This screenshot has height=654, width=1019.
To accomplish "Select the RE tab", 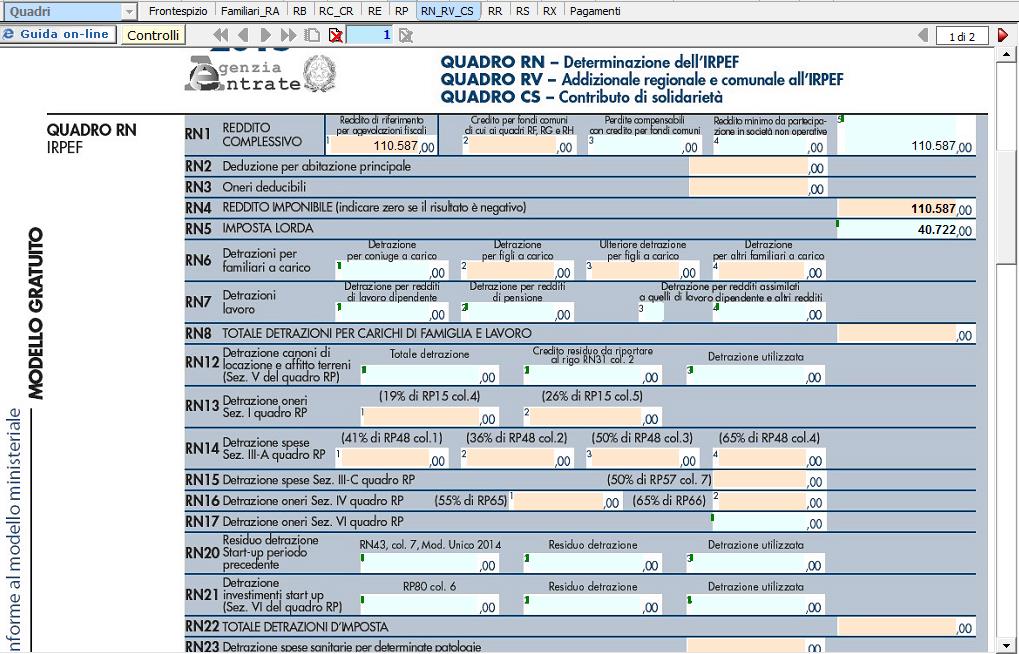I will pyautogui.click(x=374, y=11).
